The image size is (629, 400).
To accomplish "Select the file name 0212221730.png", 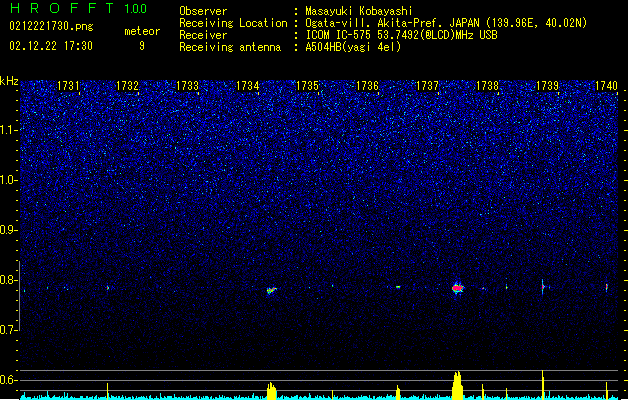I will pos(51,27).
